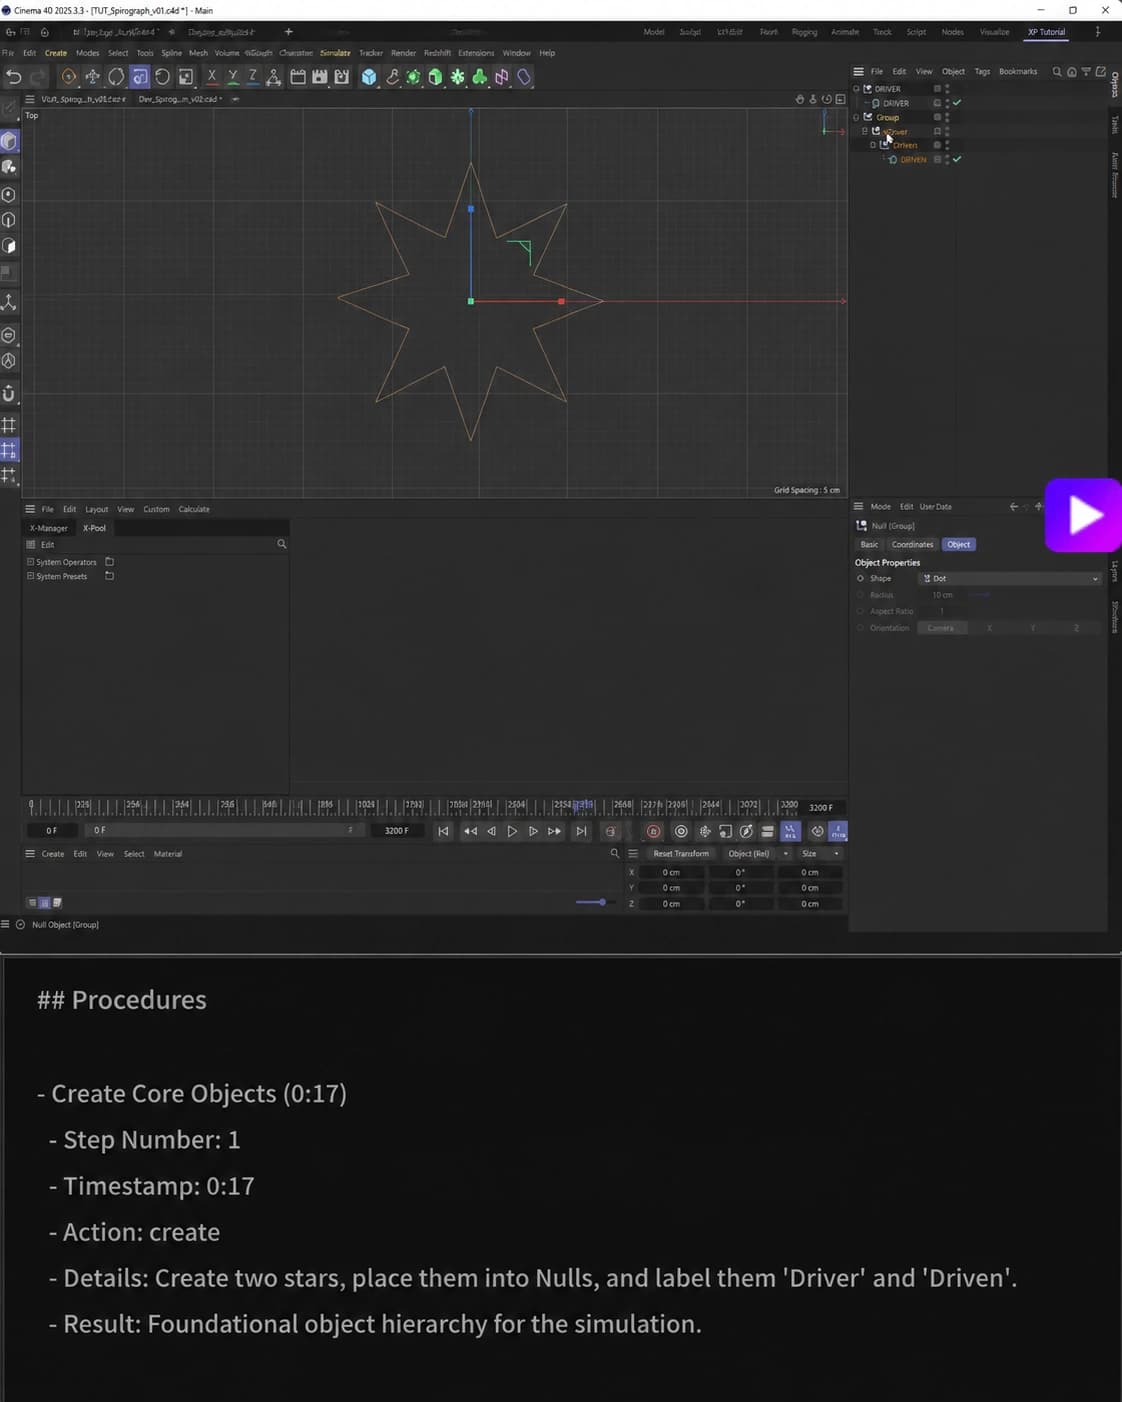Add a Cube primitive
The image size is (1122, 1402).
coord(369,77)
